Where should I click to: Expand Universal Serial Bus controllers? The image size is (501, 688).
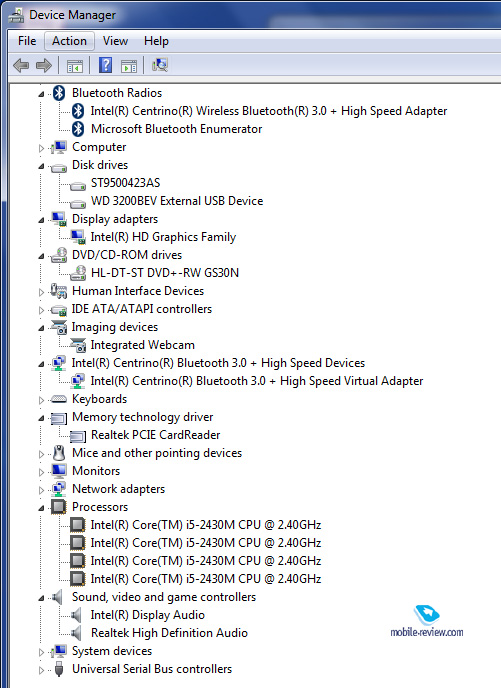point(41,670)
